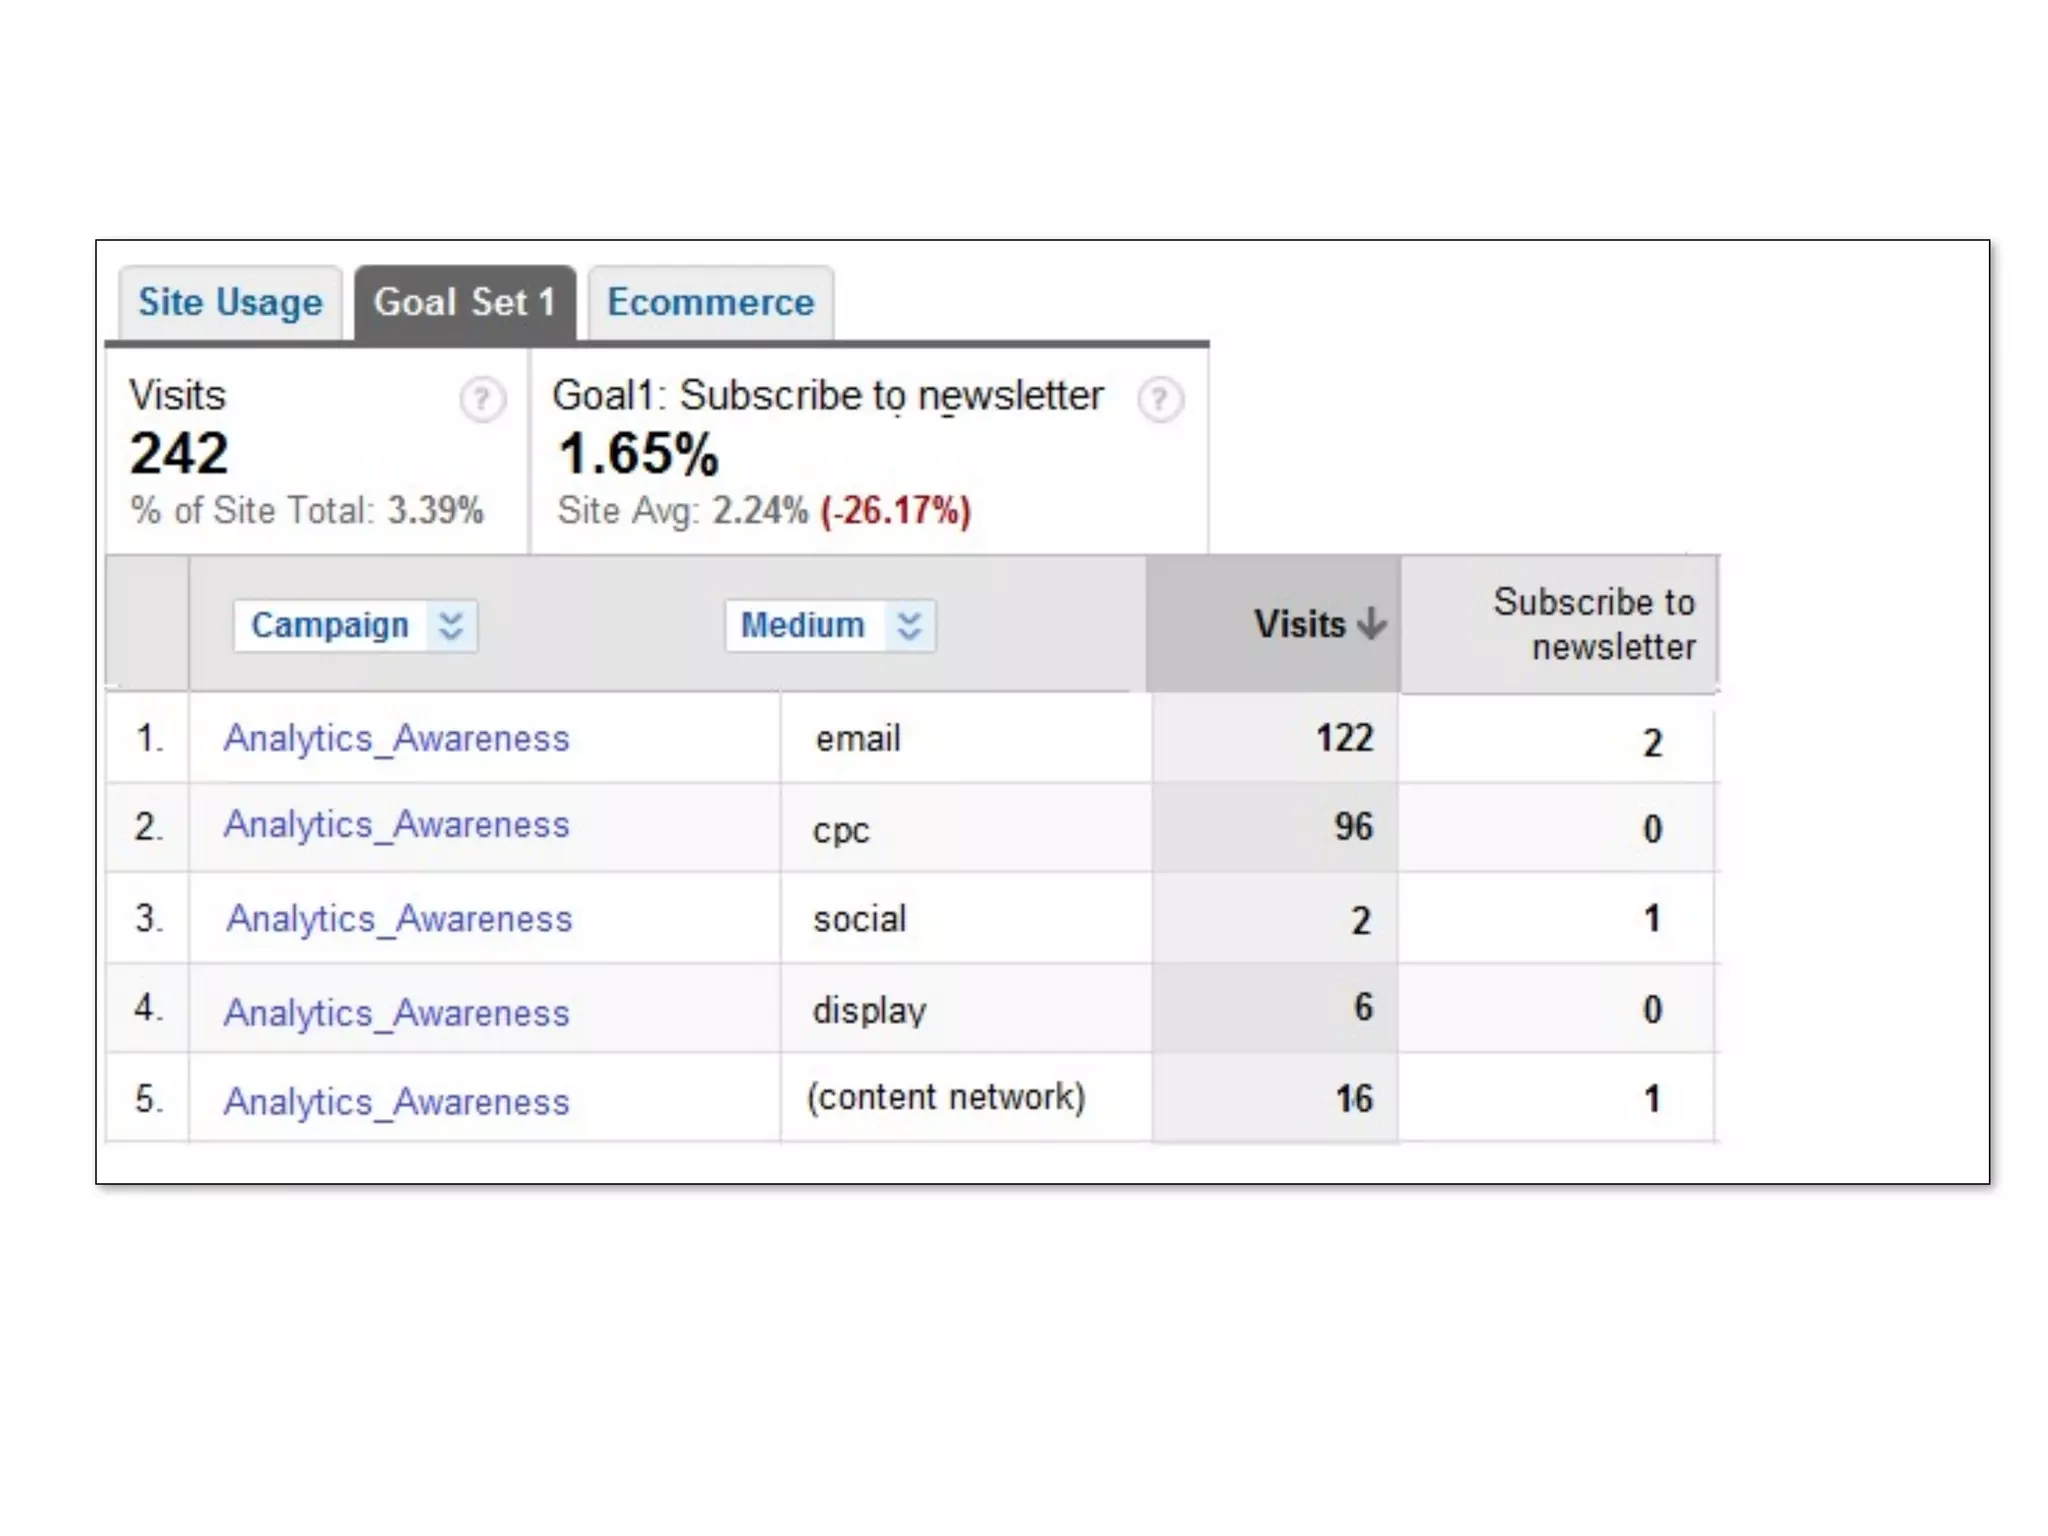Open the Ecommerce tab
This screenshot has width=2048, height=1536.
point(711,303)
